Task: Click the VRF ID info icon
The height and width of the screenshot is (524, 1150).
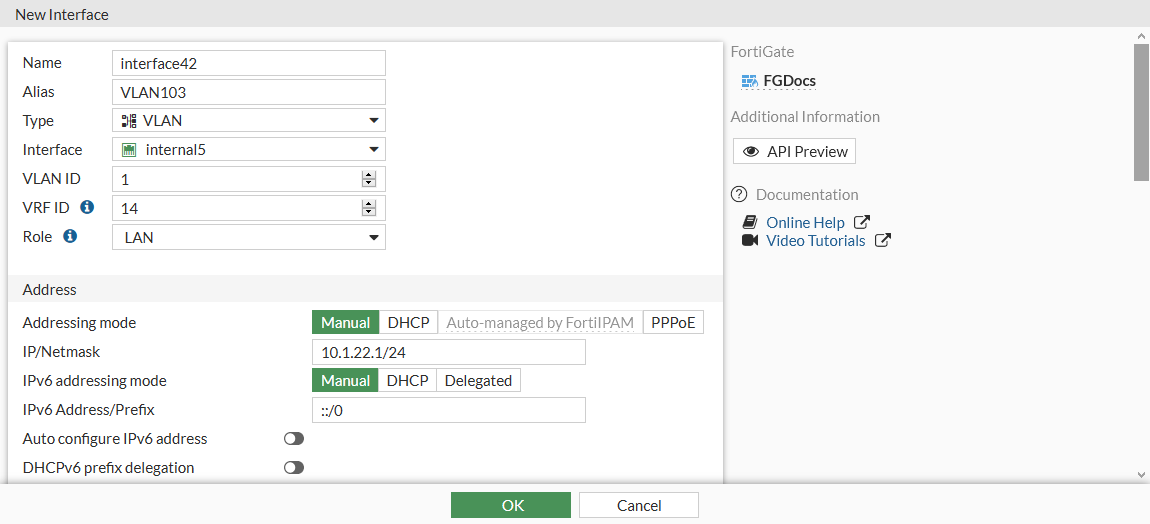Action: pos(87,208)
